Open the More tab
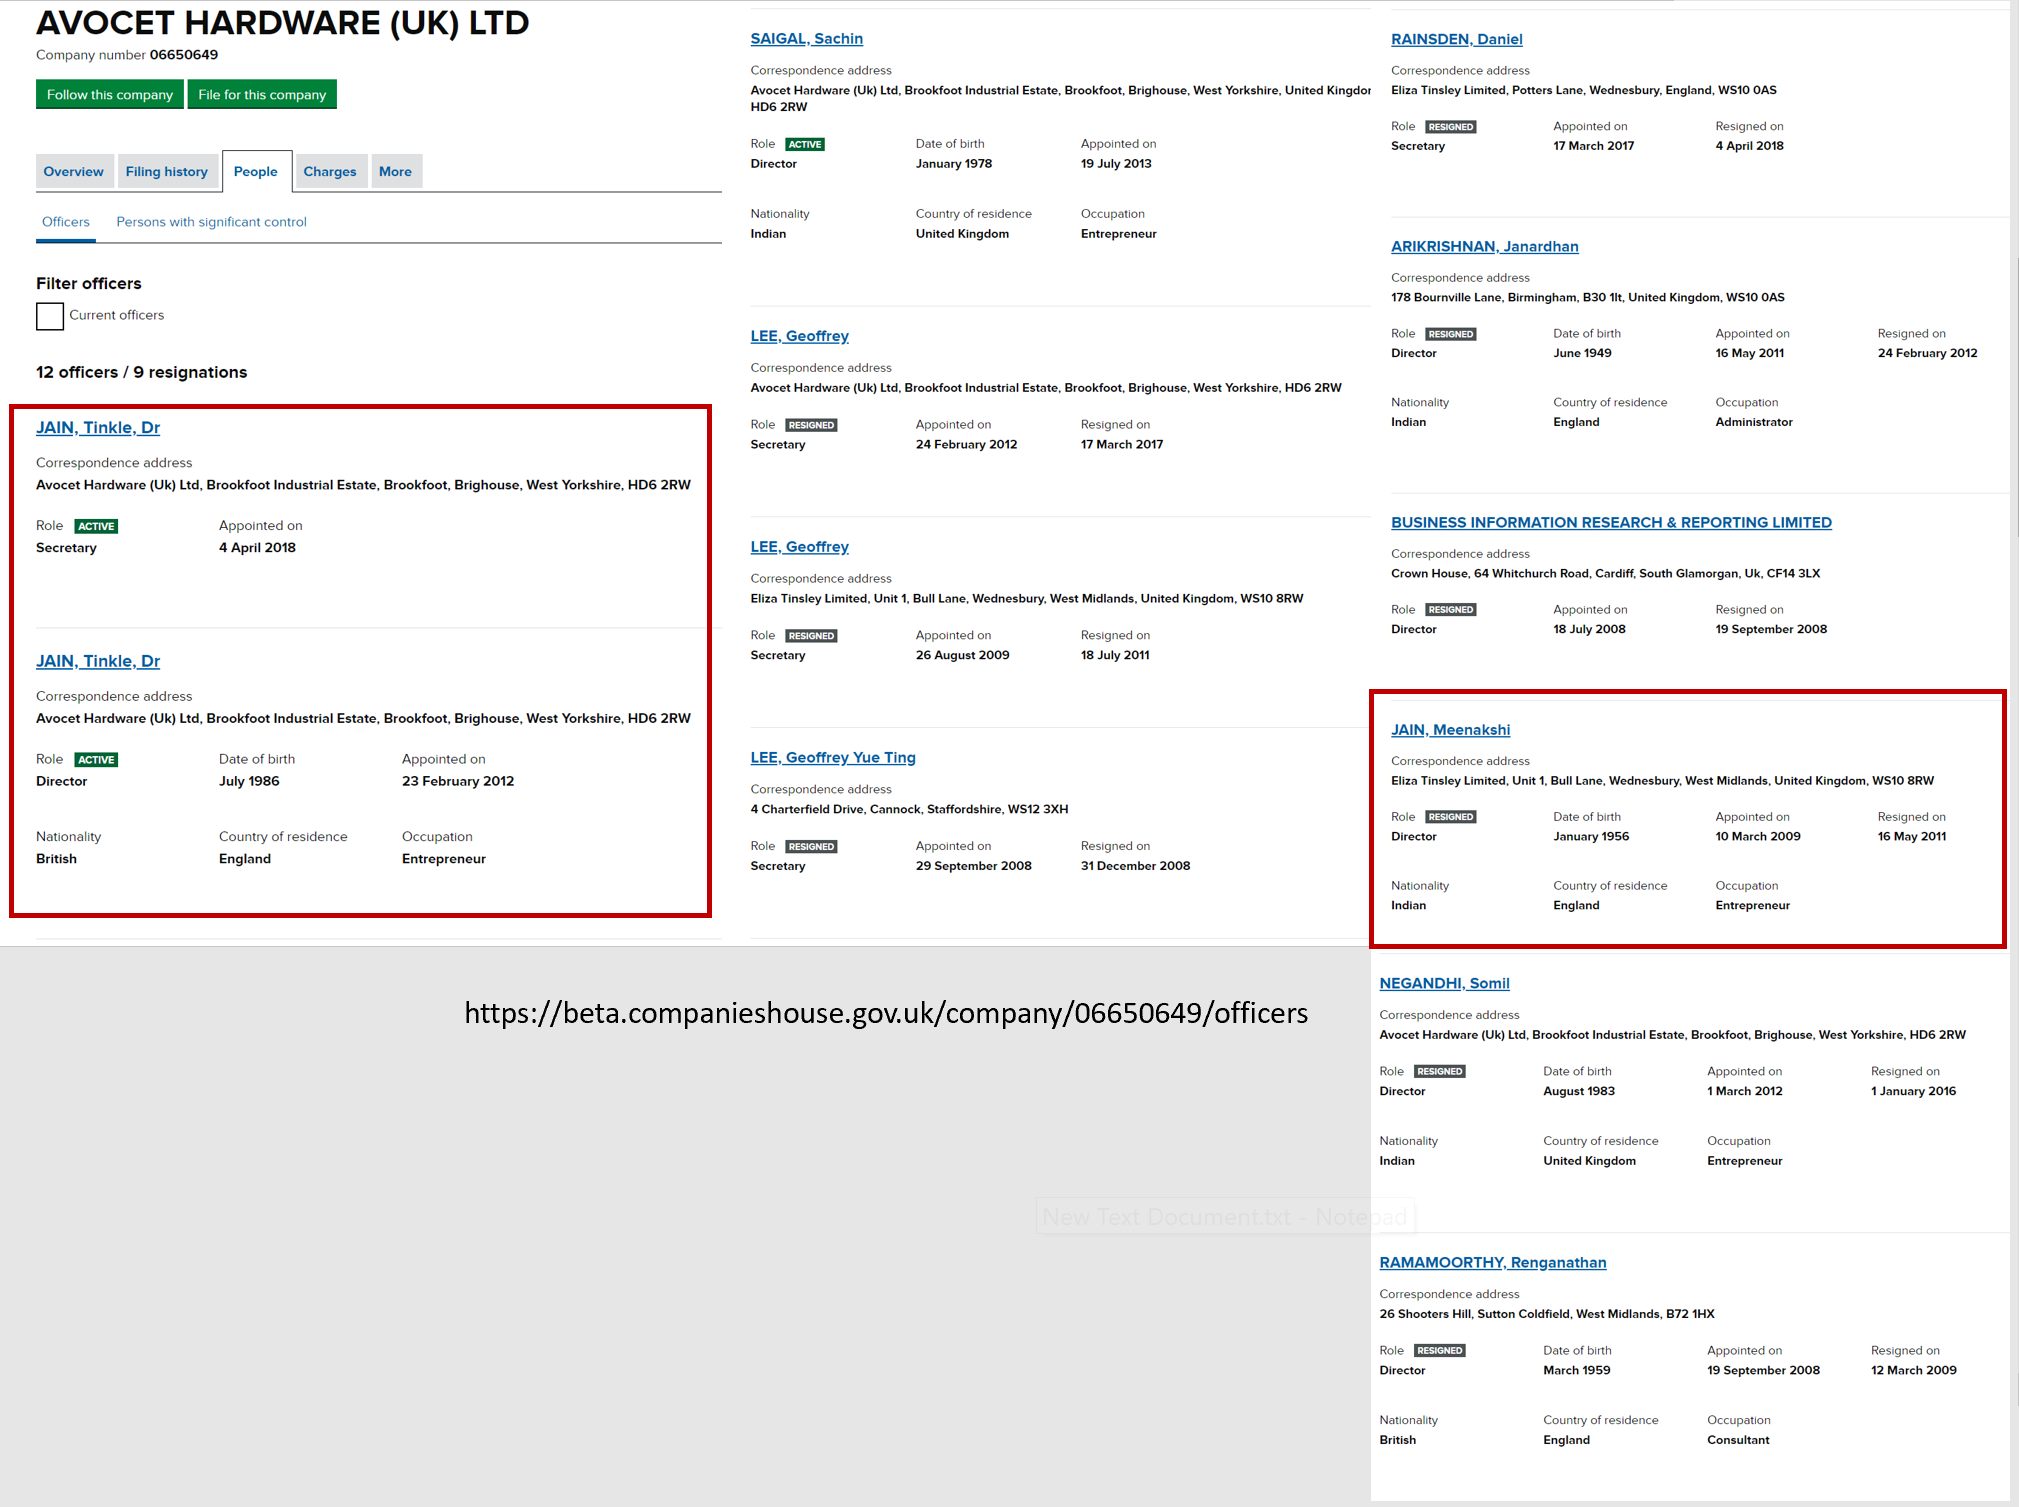The height and width of the screenshot is (1507, 2019). [x=395, y=172]
